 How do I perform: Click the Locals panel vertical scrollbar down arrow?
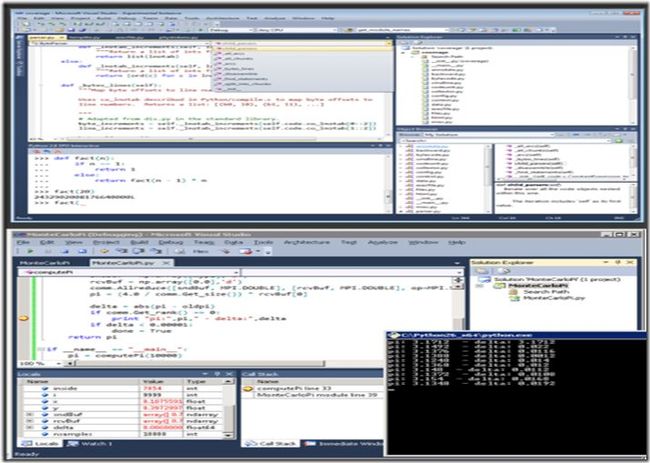coord(228,435)
